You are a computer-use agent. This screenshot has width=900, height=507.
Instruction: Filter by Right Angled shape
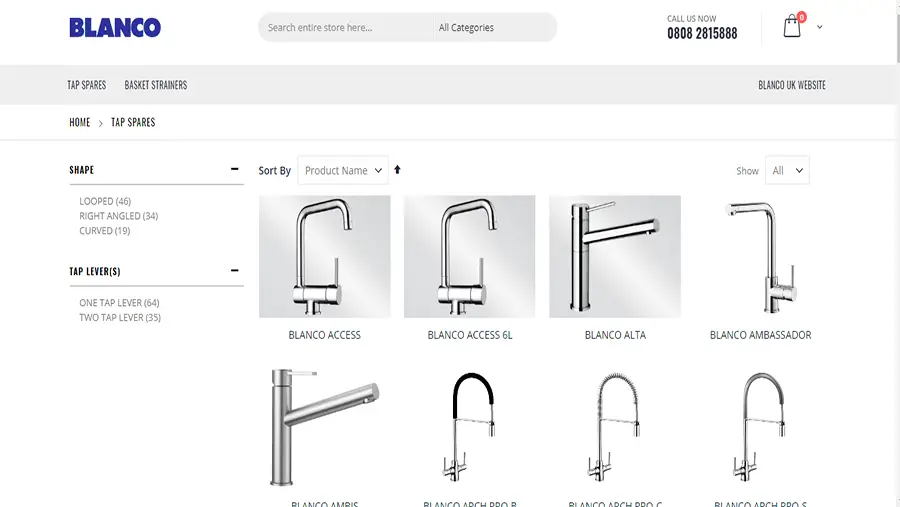[x=119, y=216]
